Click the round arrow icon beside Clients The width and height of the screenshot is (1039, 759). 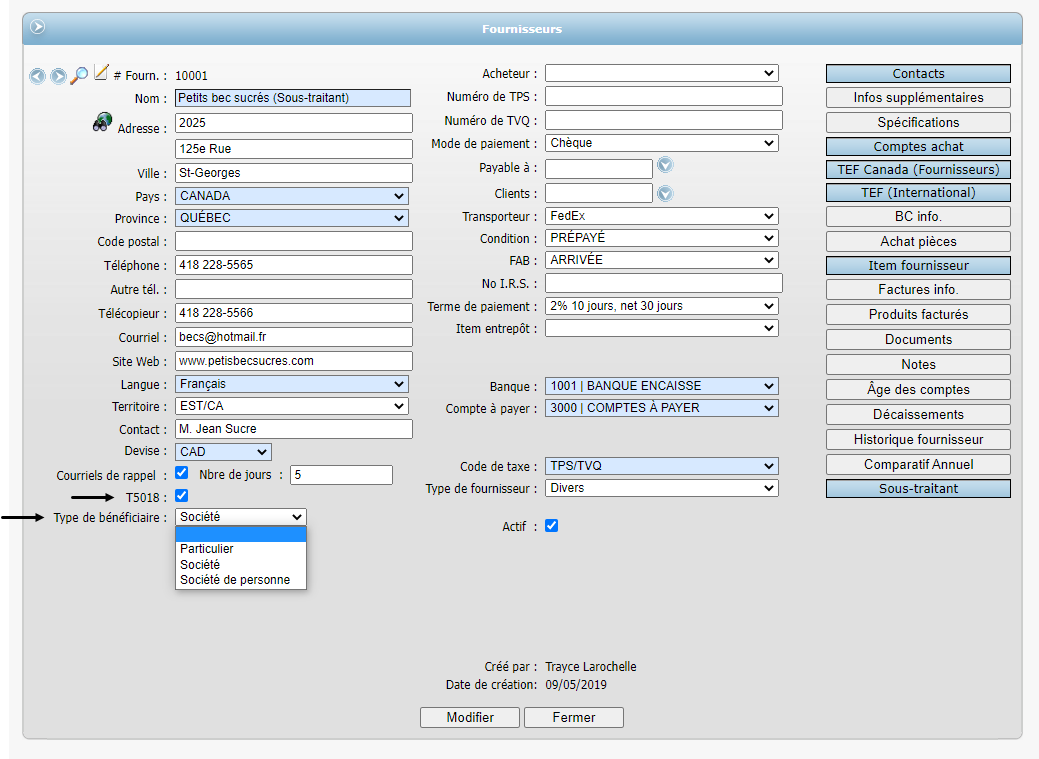tap(665, 193)
